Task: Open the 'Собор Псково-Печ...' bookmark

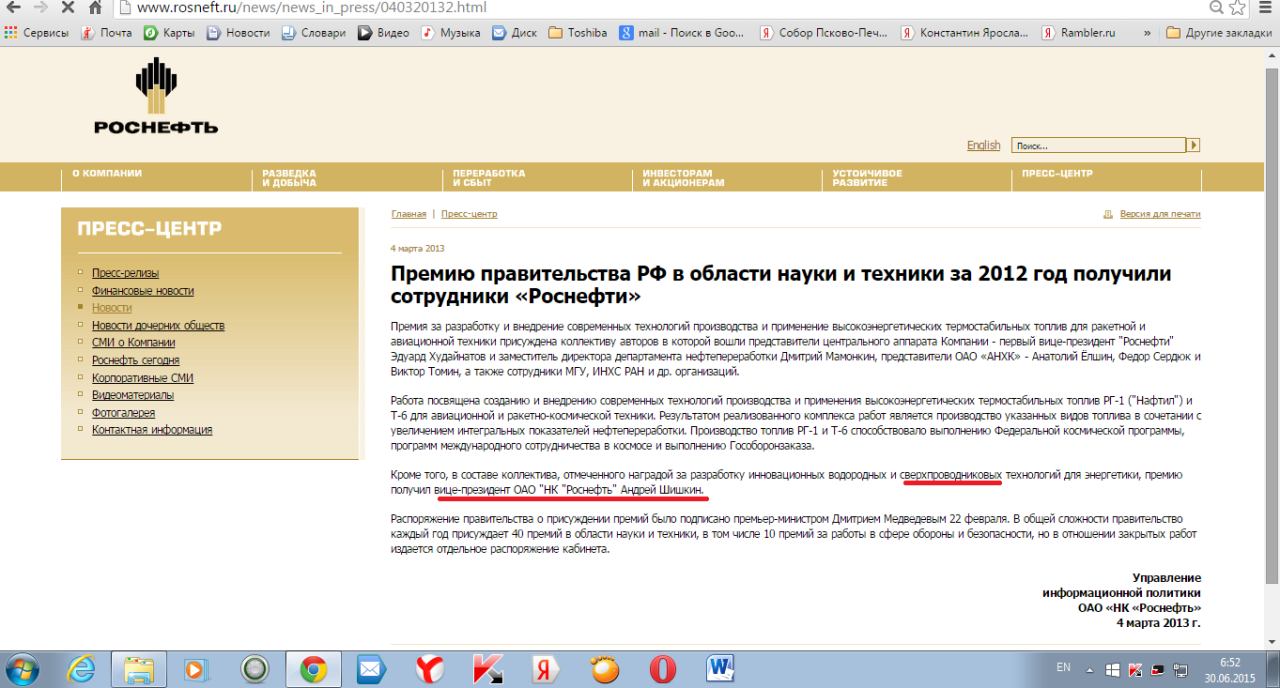Action: [x=824, y=33]
